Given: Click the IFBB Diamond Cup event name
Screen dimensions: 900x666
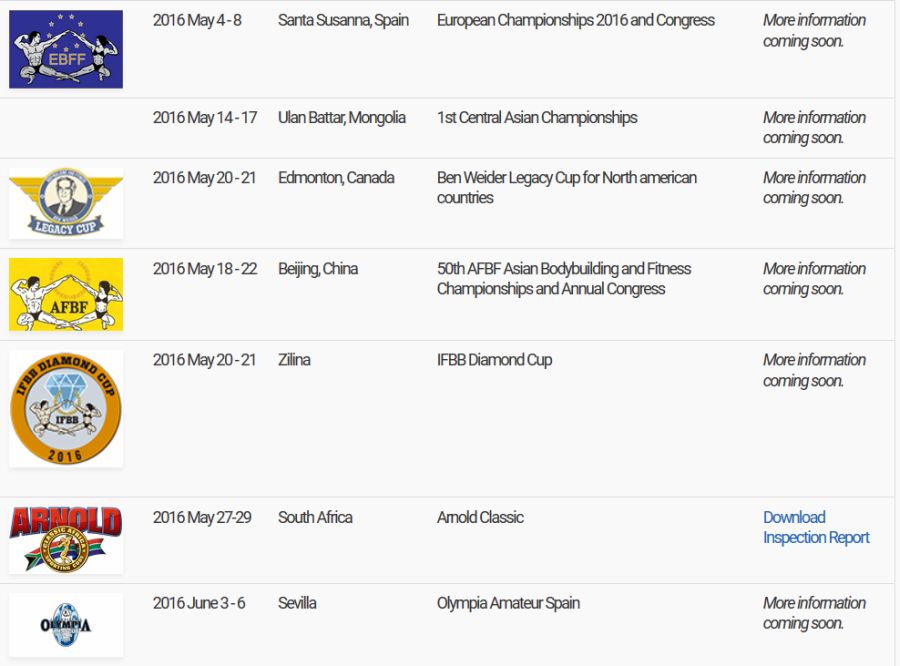Looking at the screenshot, I should click(x=494, y=360).
